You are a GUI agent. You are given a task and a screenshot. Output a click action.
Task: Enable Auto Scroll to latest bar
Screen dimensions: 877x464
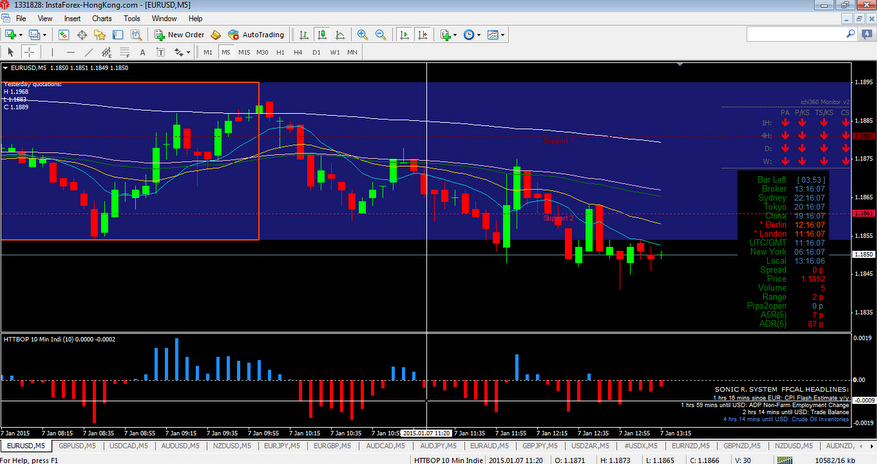coord(404,35)
